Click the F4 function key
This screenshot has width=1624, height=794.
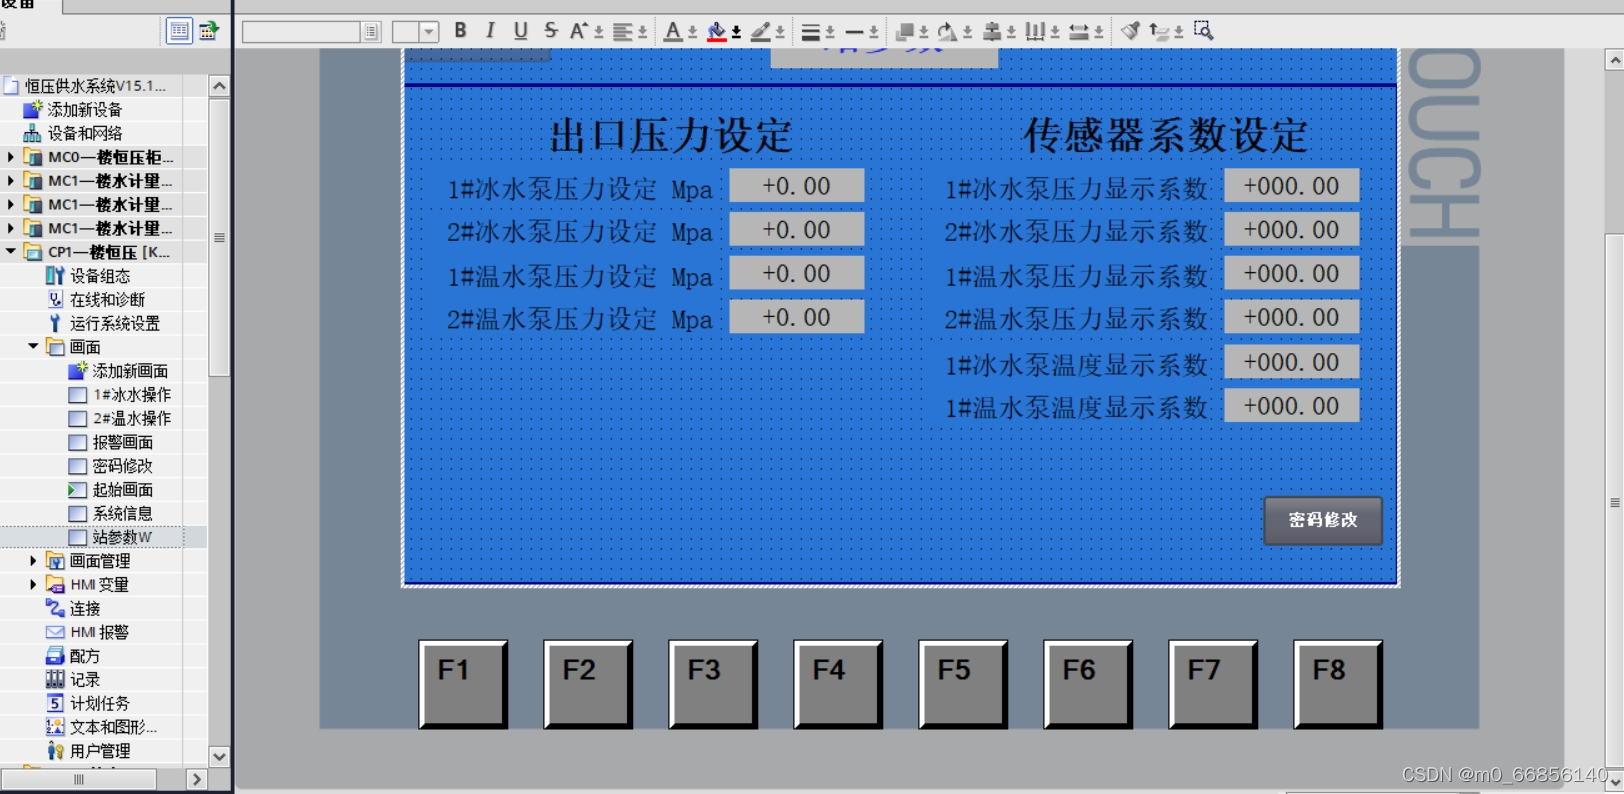click(x=838, y=684)
